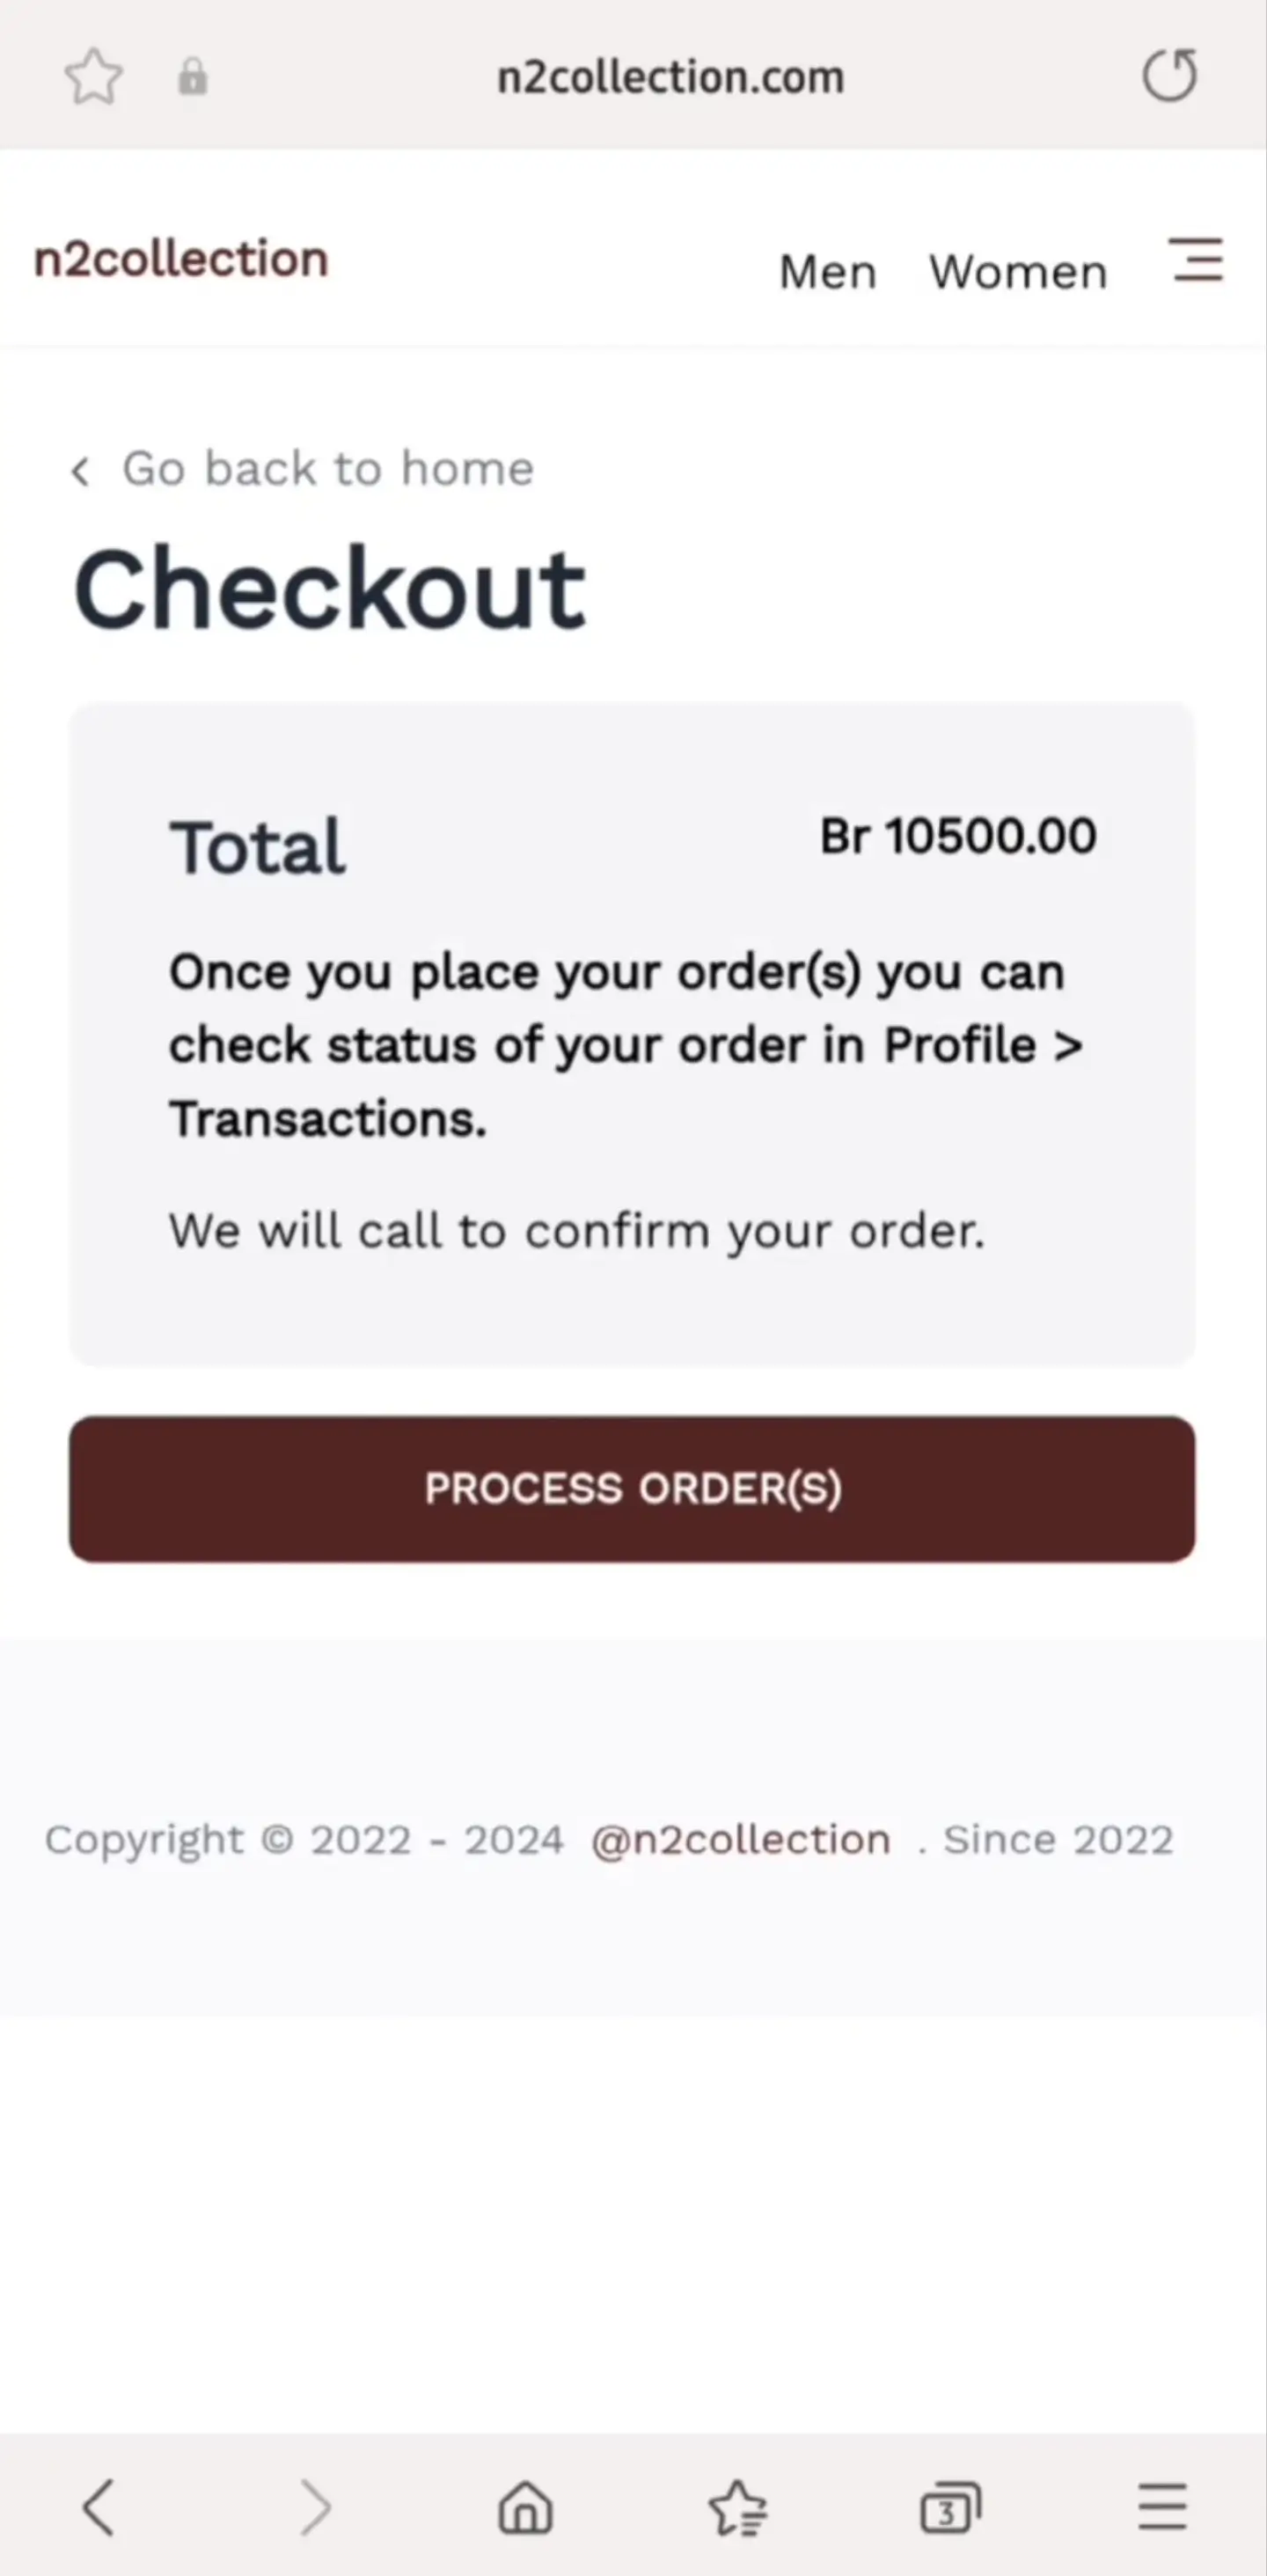The image size is (1267, 2576).
Task: Select the Men category
Action: point(827,272)
